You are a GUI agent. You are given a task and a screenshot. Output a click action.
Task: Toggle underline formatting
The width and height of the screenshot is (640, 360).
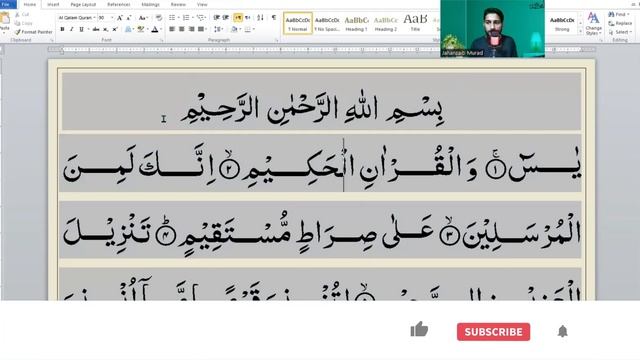tap(81, 29)
